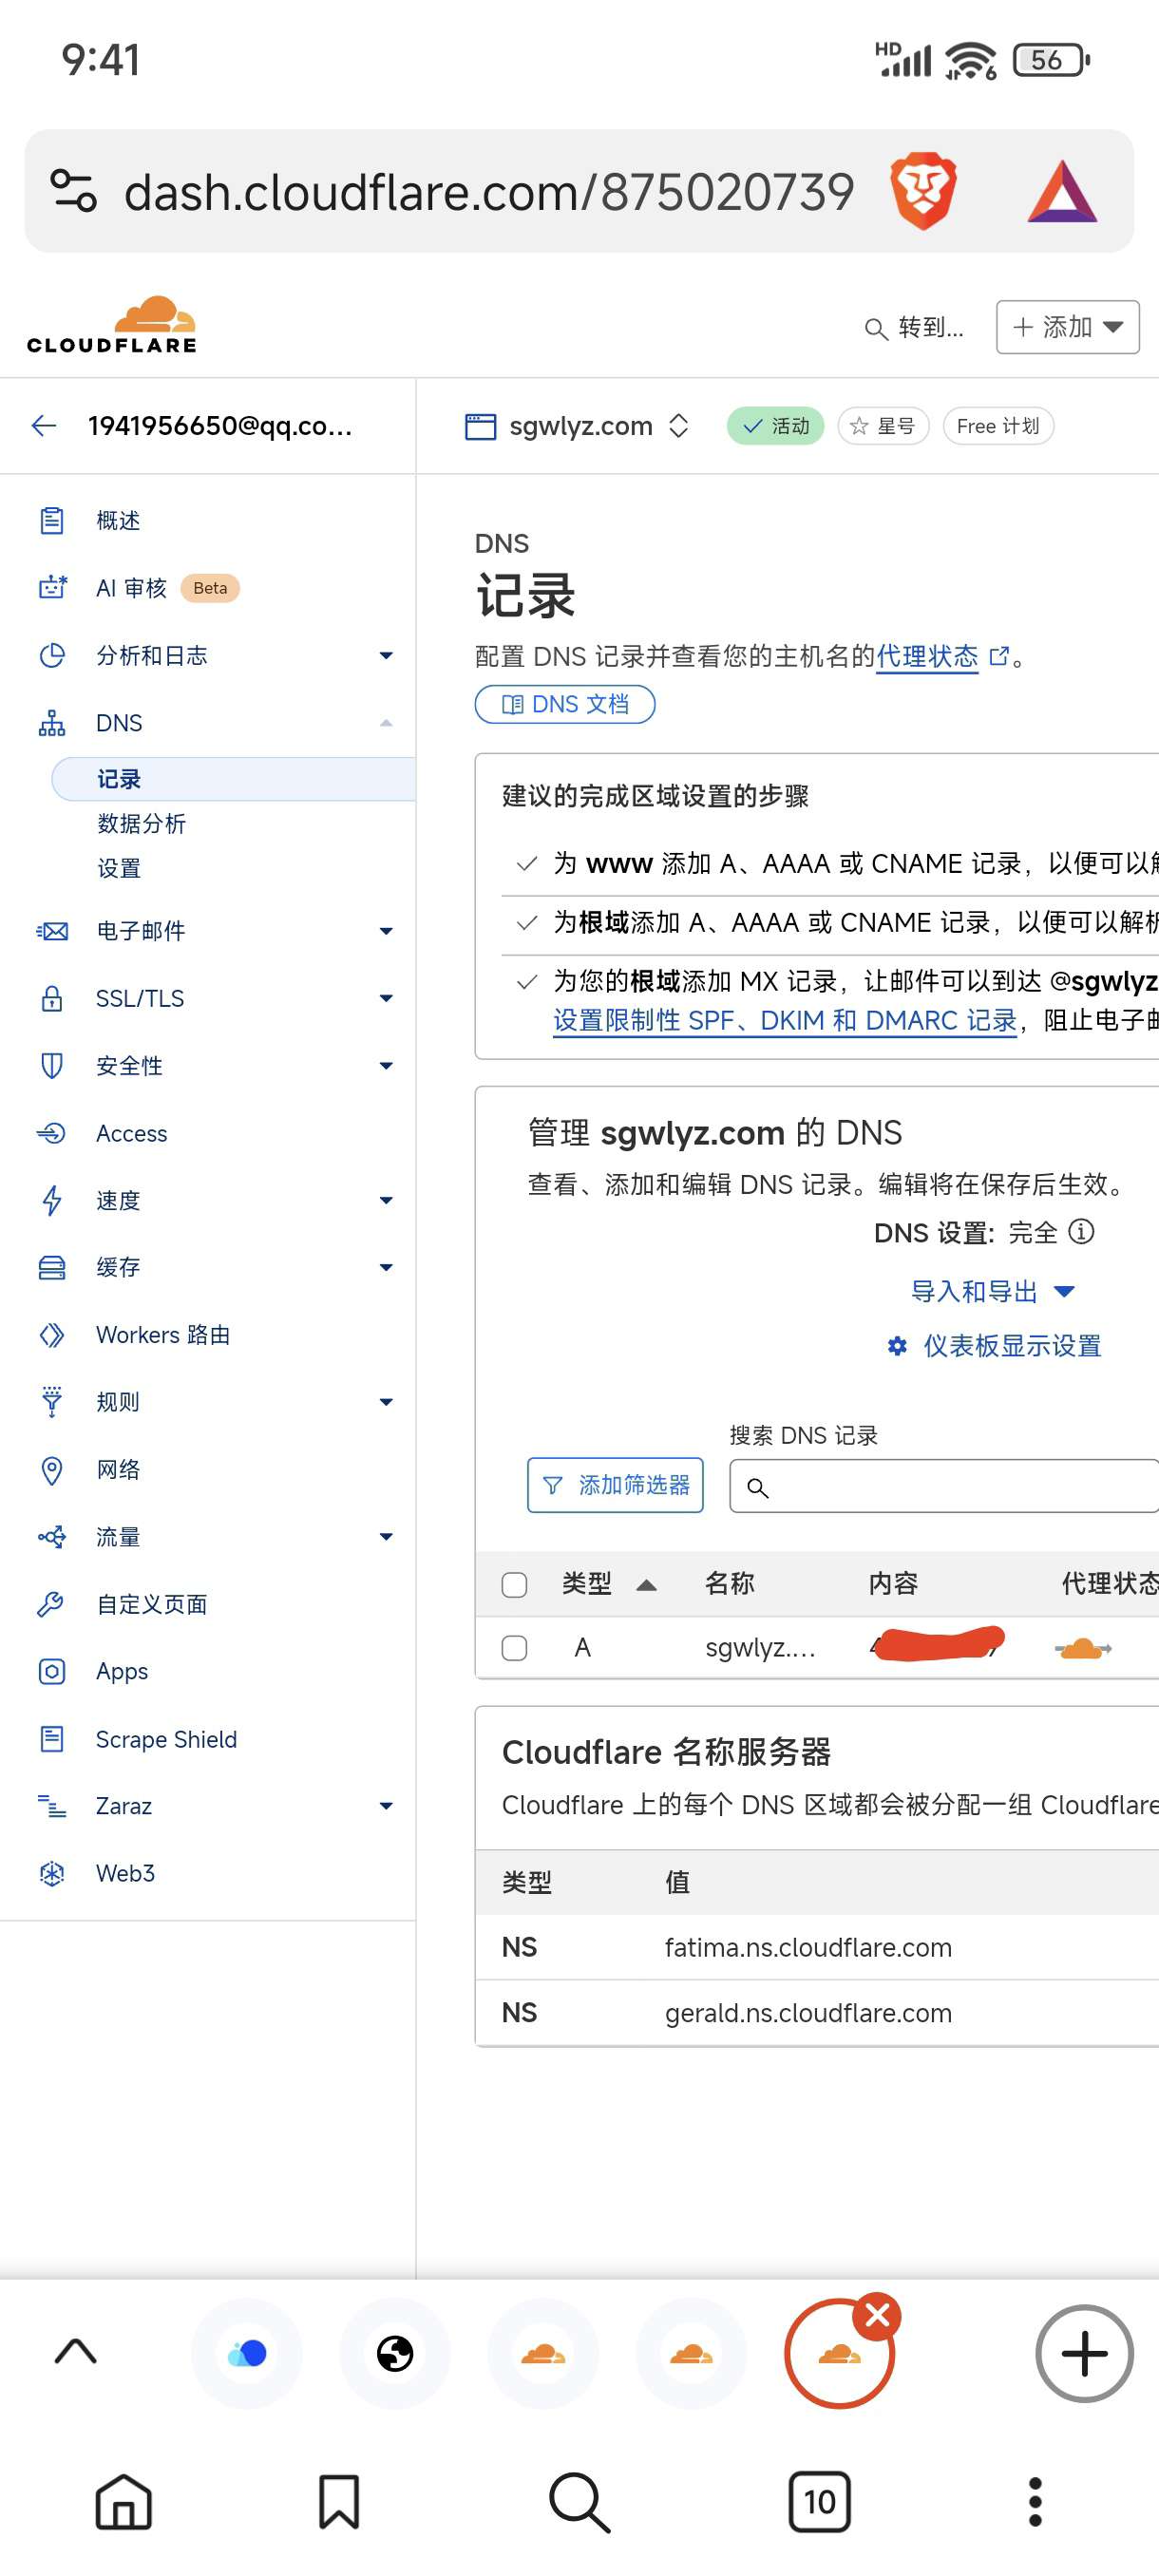Tap the Brave Rewards triangle icon
1159x2576 pixels.
point(1062,191)
